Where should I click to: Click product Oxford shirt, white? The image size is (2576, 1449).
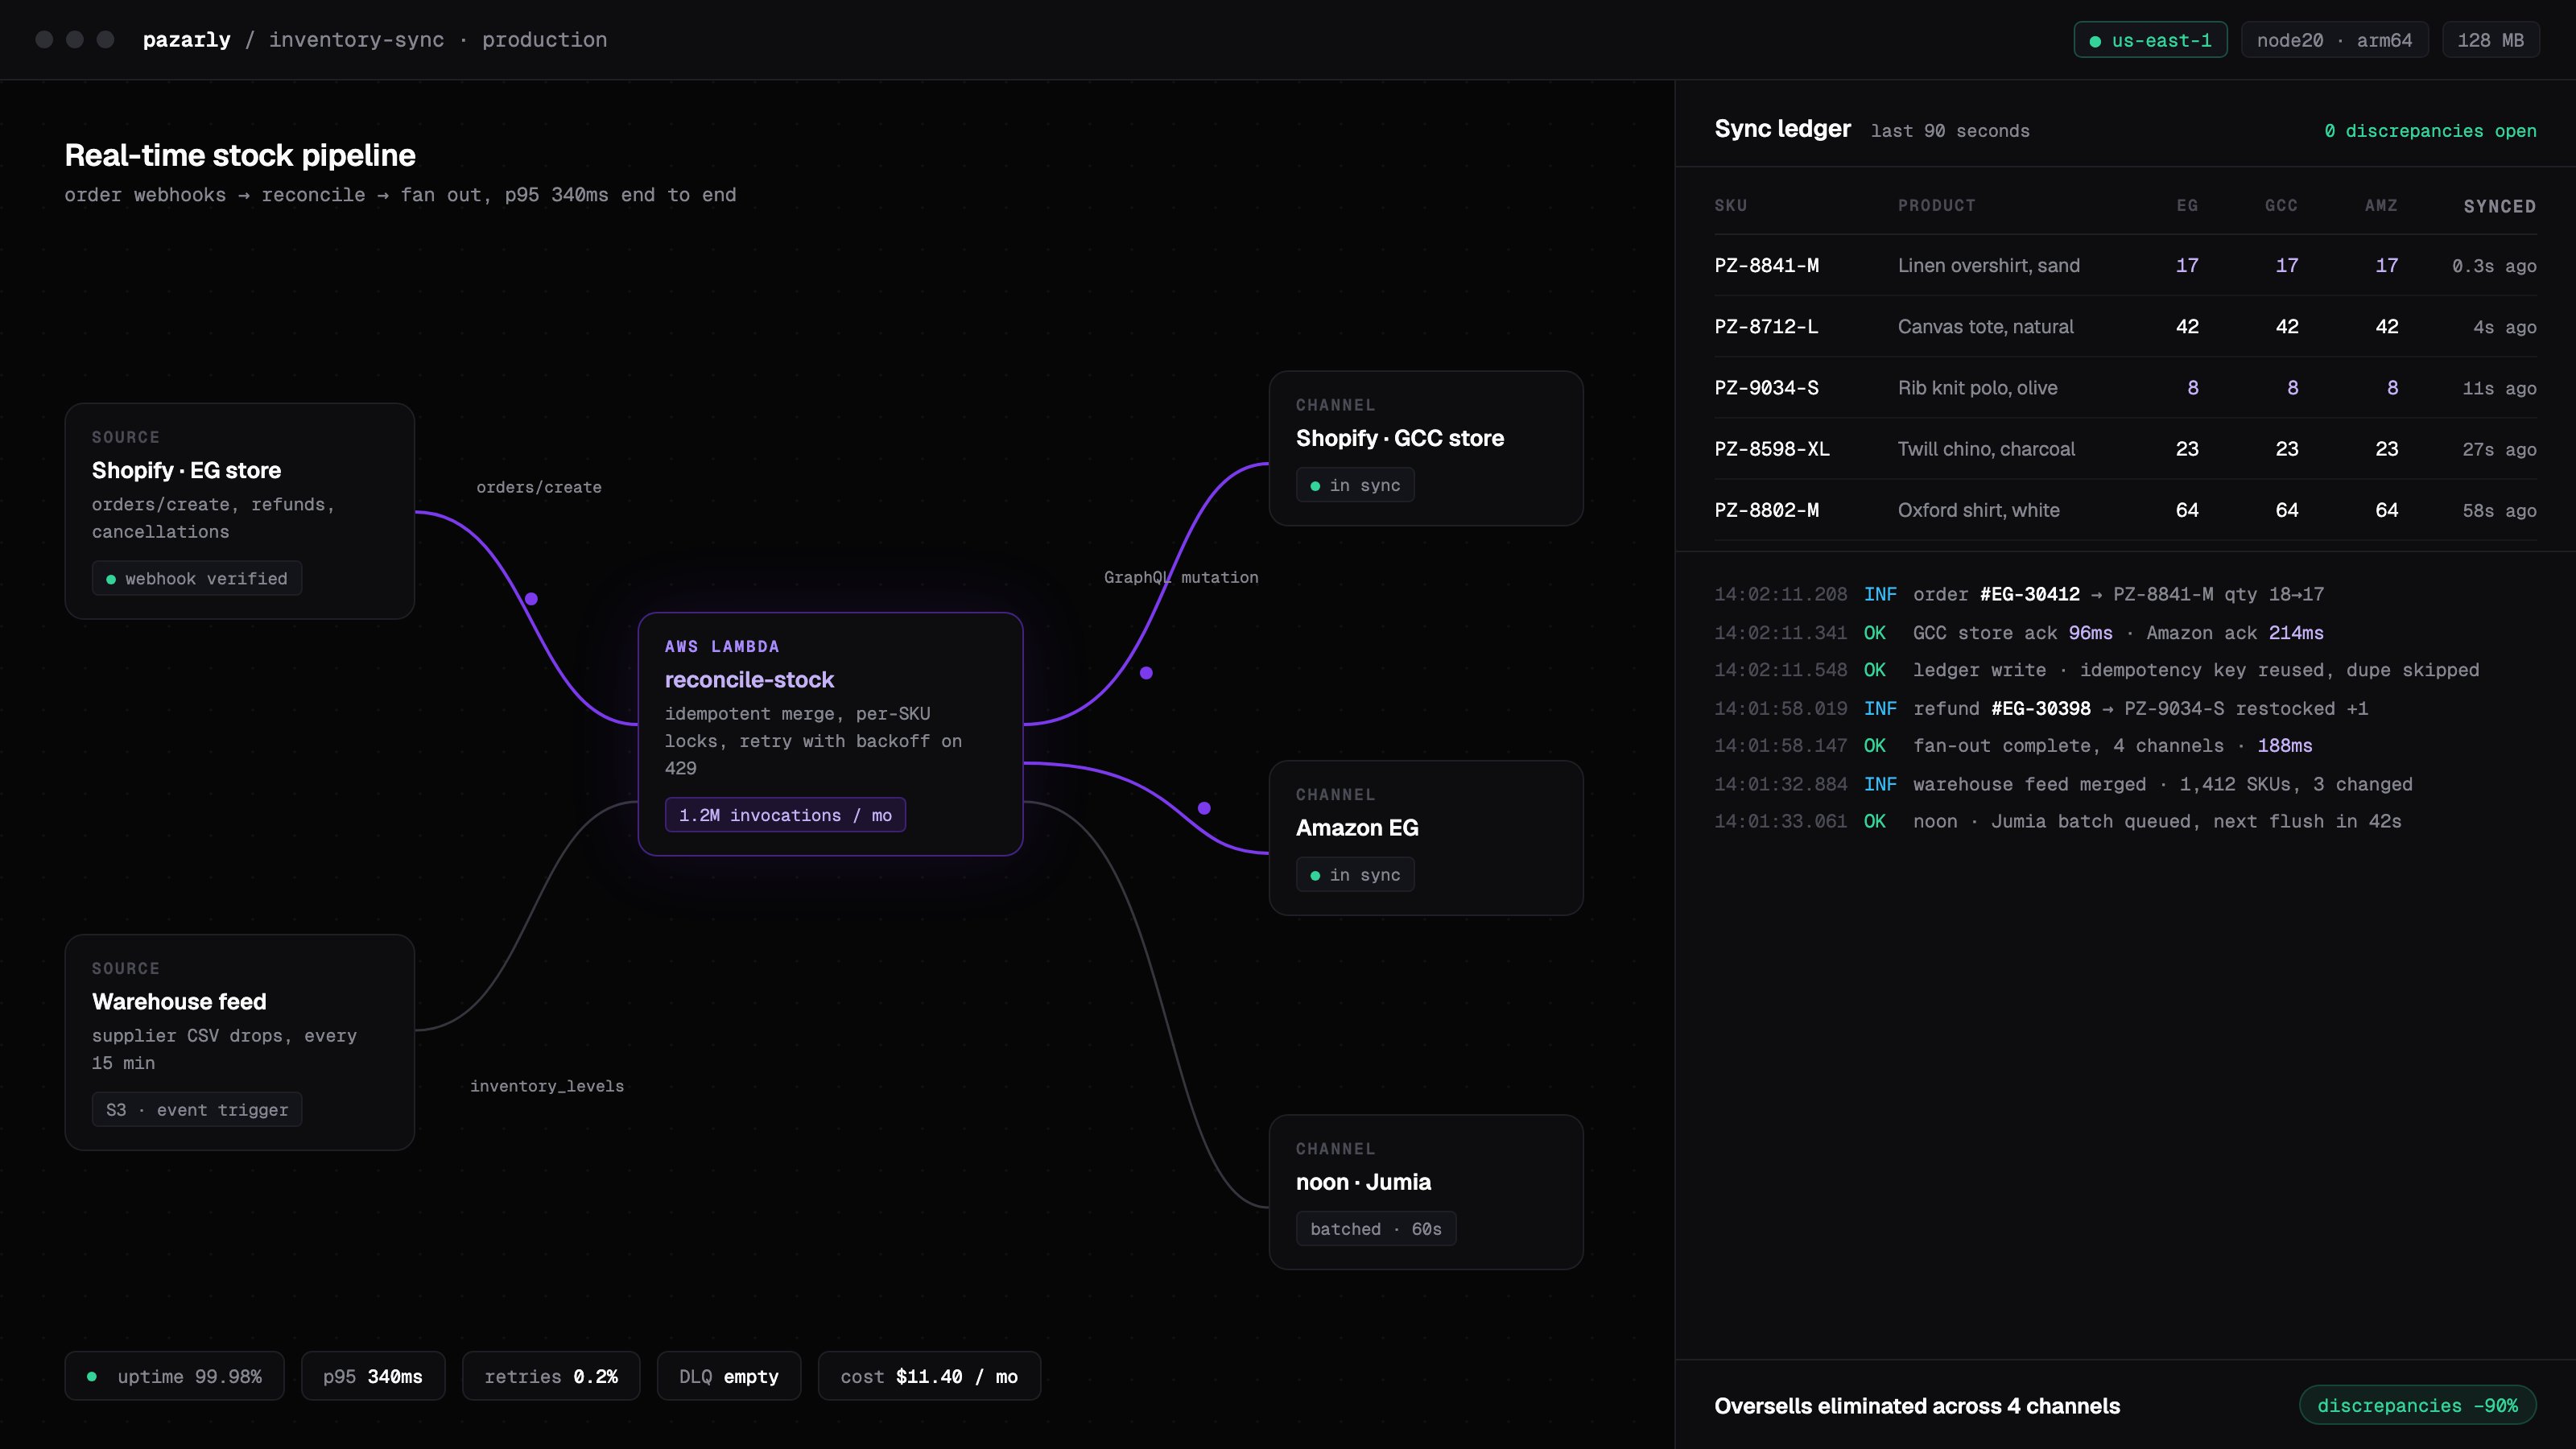click(x=1979, y=509)
